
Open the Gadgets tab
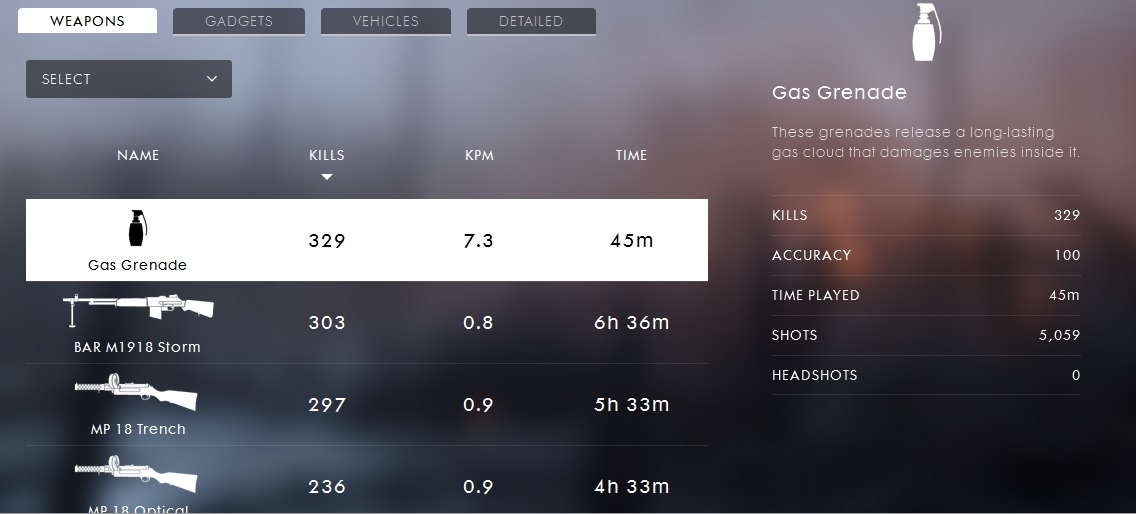239,21
